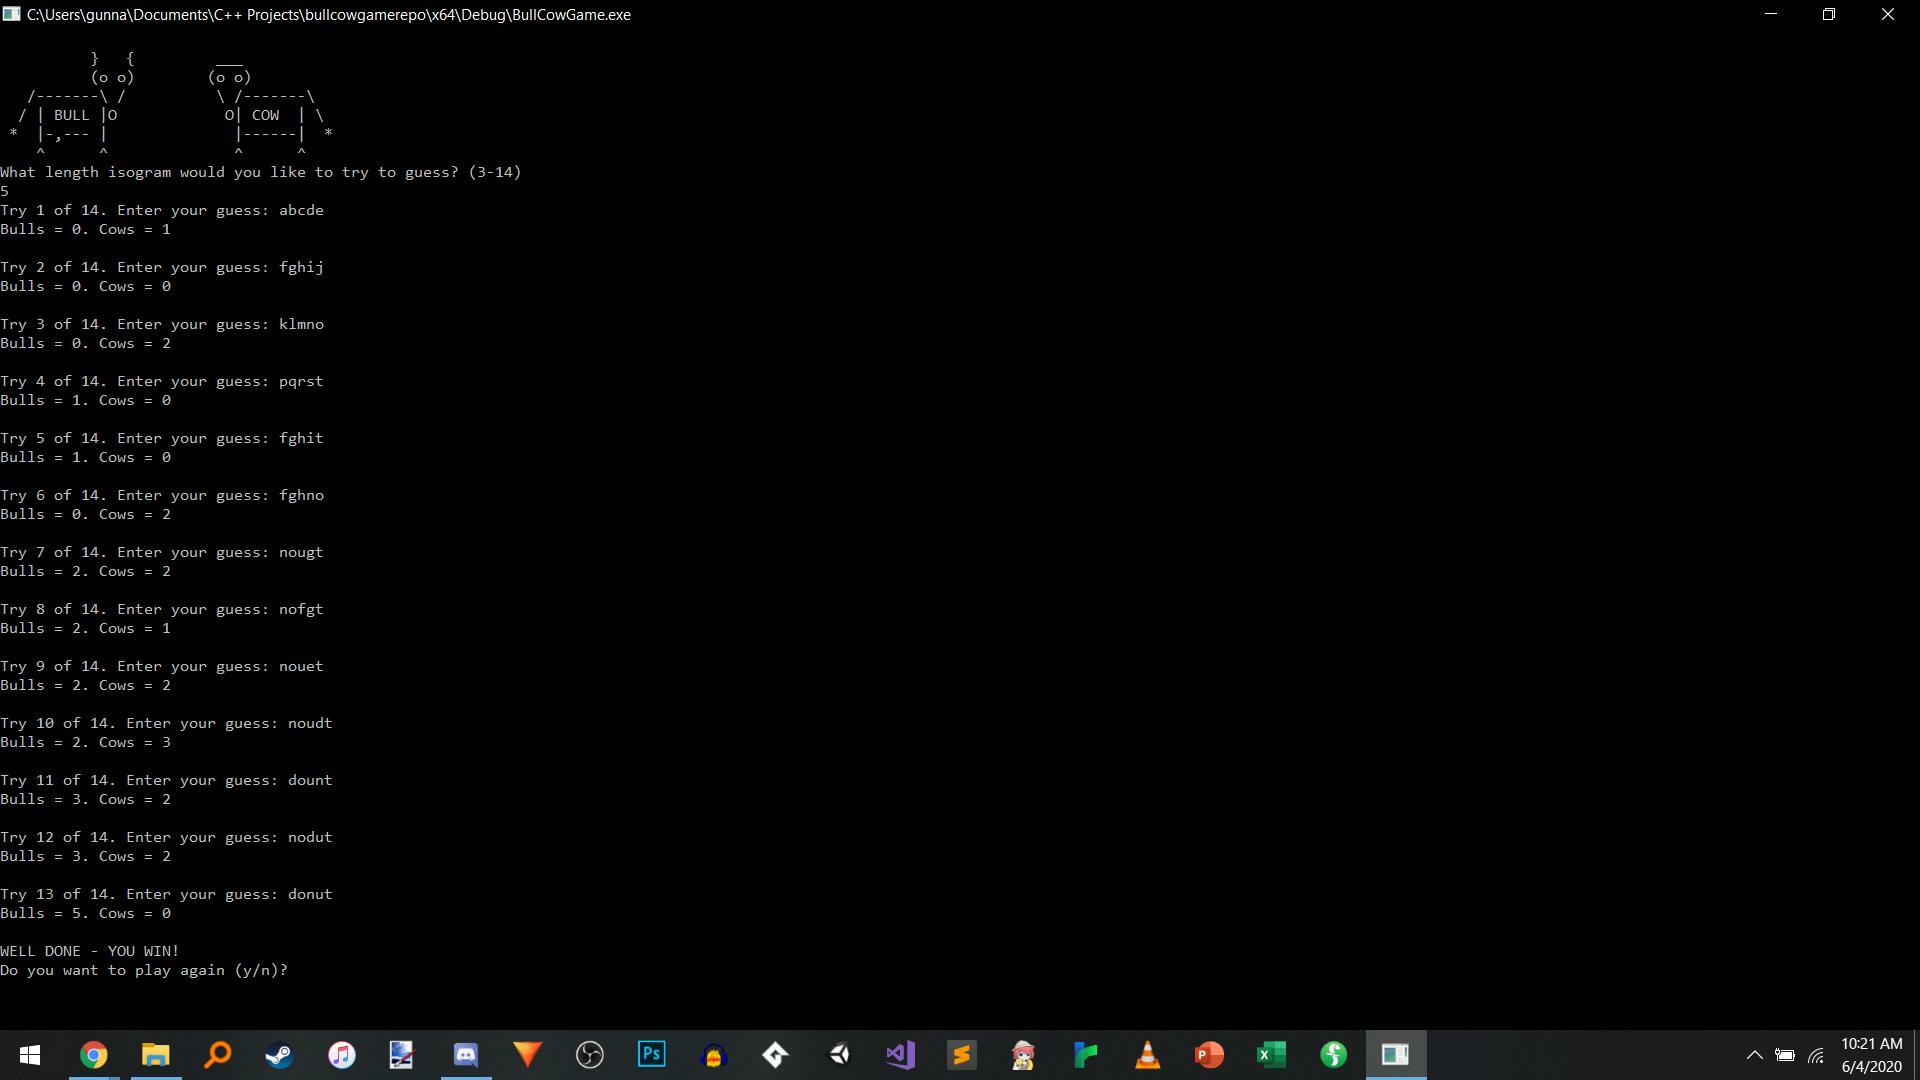Open VLC media player from the taskbar
Screen dimensions: 1920x1080
coord(1147,1055)
